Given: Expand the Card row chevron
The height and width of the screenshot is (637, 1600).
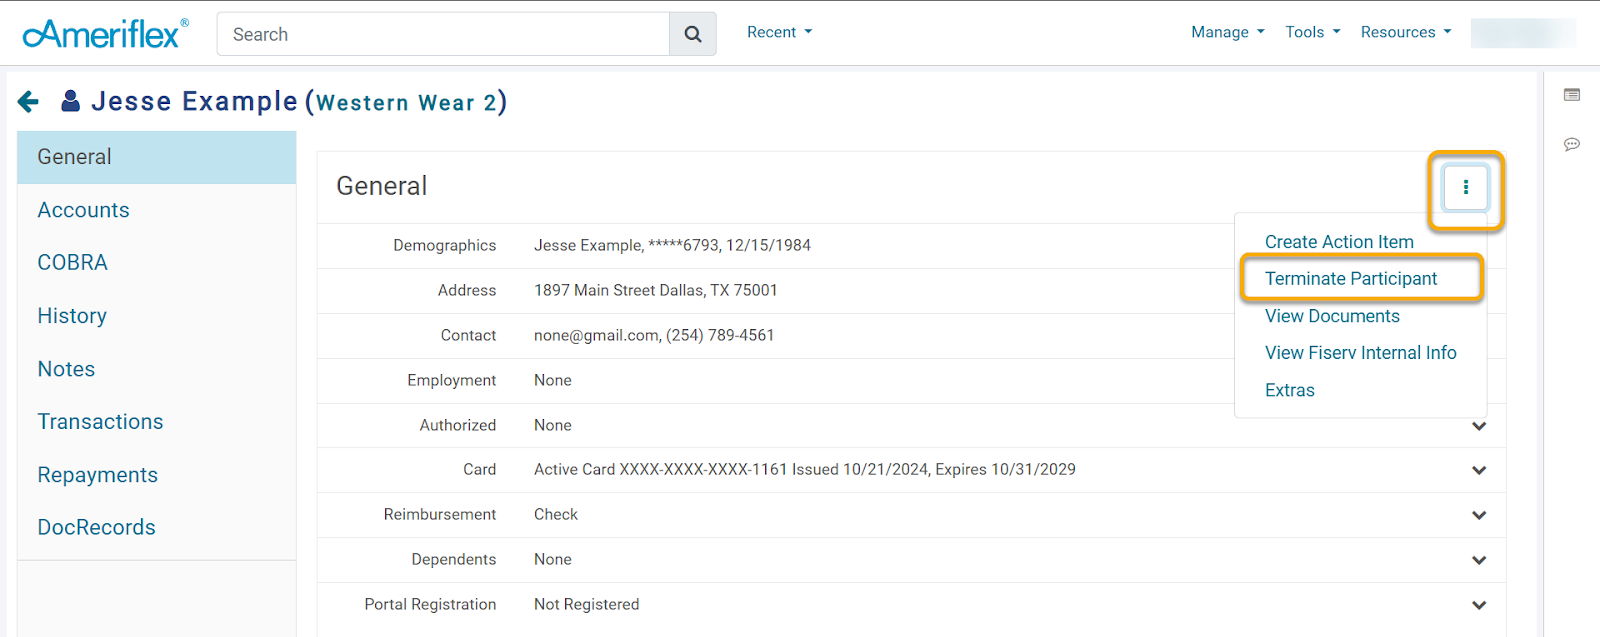Looking at the screenshot, I should (x=1479, y=470).
